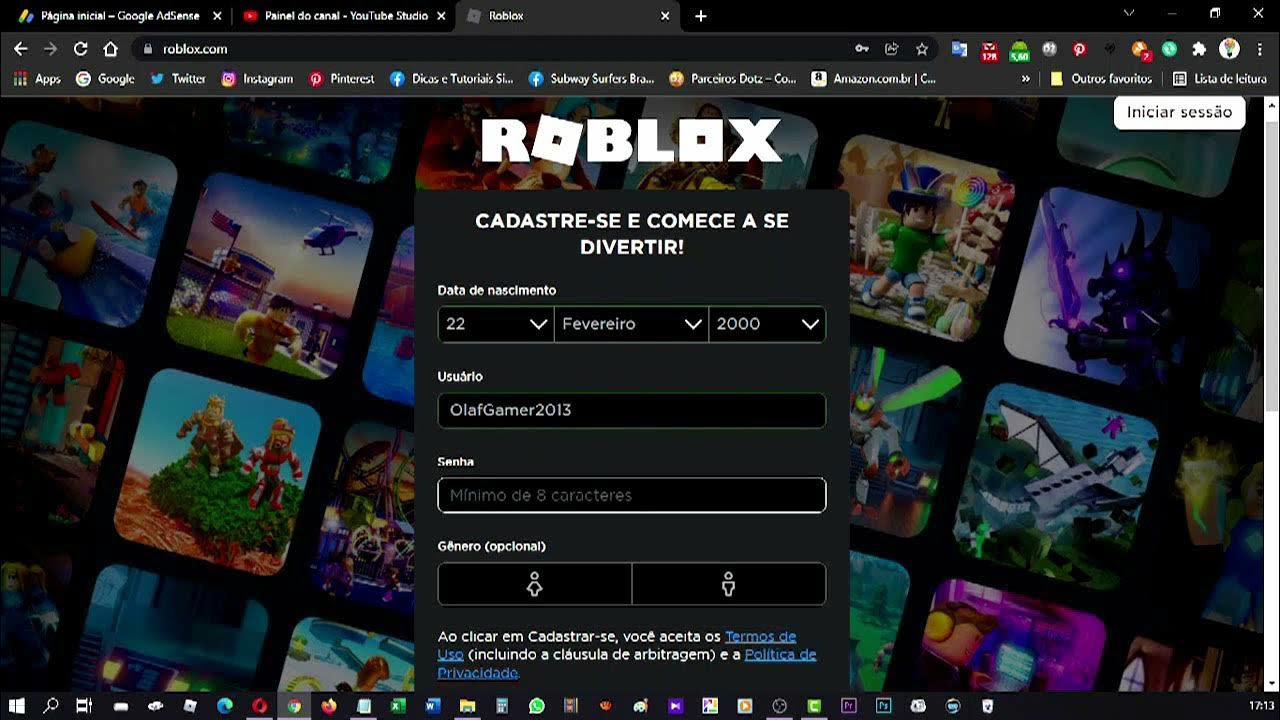Bookmark this page with the star icon

pos(922,49)
